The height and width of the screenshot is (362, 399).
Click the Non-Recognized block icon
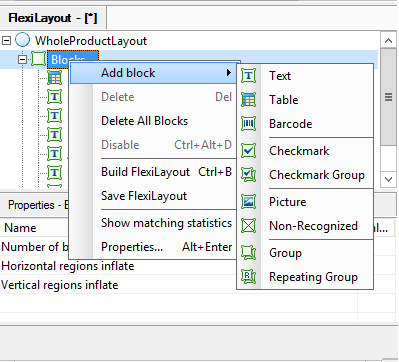coord(248,226)
